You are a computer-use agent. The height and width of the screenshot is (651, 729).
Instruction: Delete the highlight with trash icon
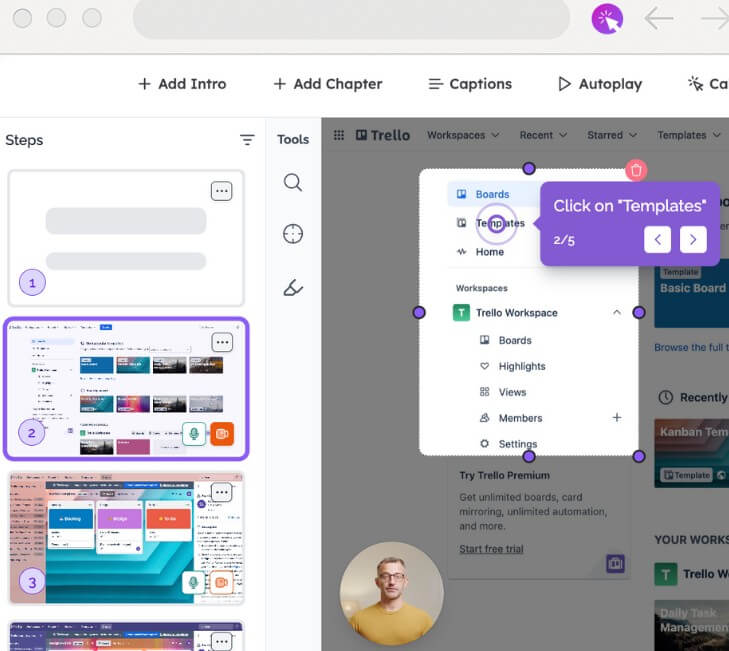636,170
